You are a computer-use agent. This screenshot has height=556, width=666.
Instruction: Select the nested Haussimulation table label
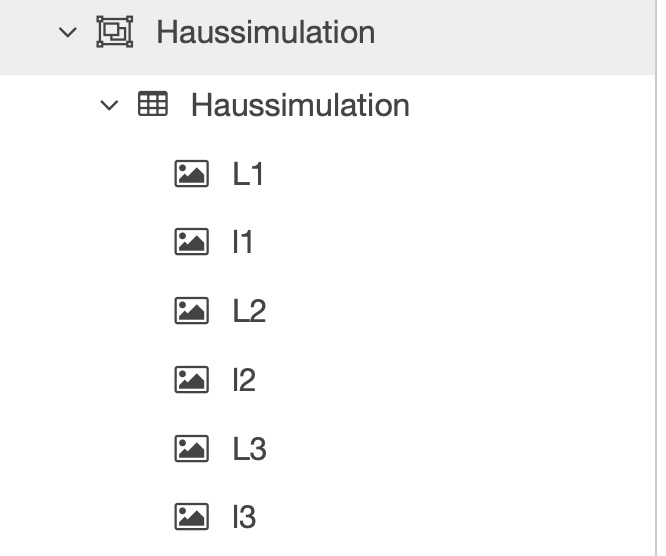(300, 105)
